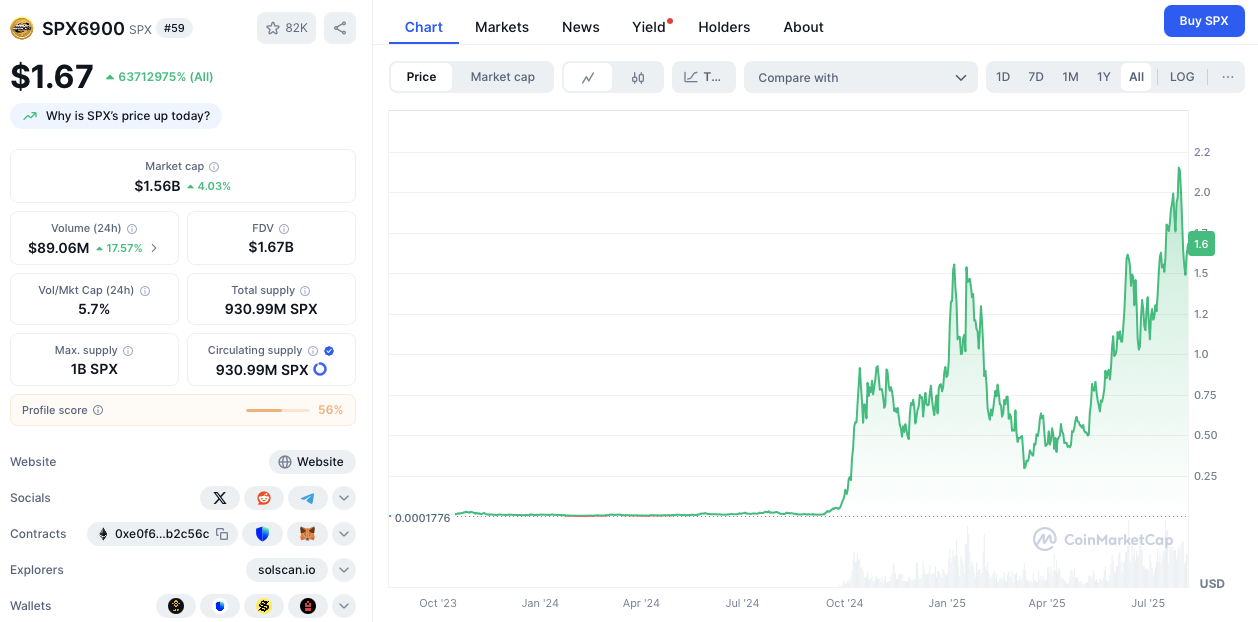Open solscan.io explorer link

pos(286,570)
